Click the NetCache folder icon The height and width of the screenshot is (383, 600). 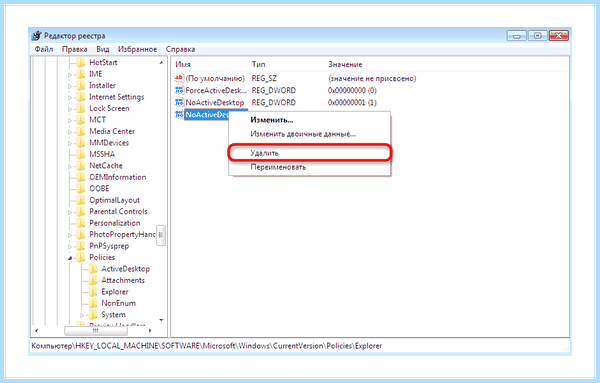pos(81,166)
